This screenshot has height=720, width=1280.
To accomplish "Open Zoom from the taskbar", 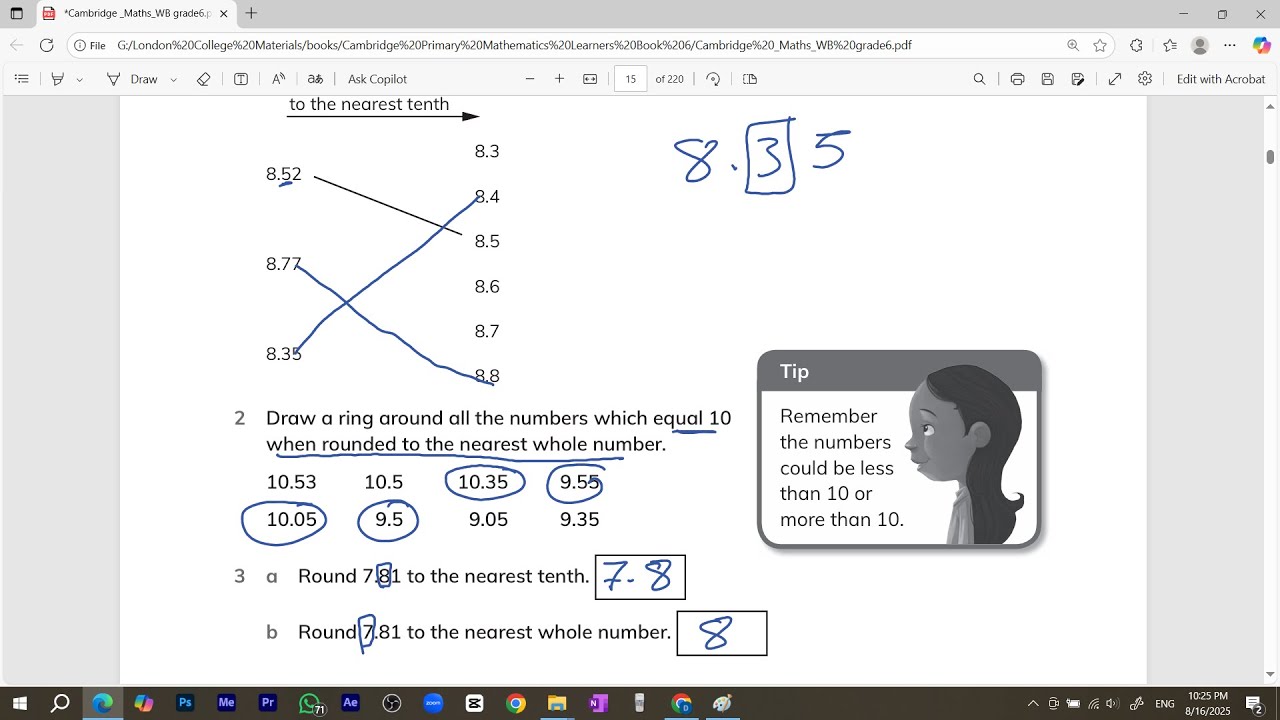I will pyautogui.click(x=433, y=703).
